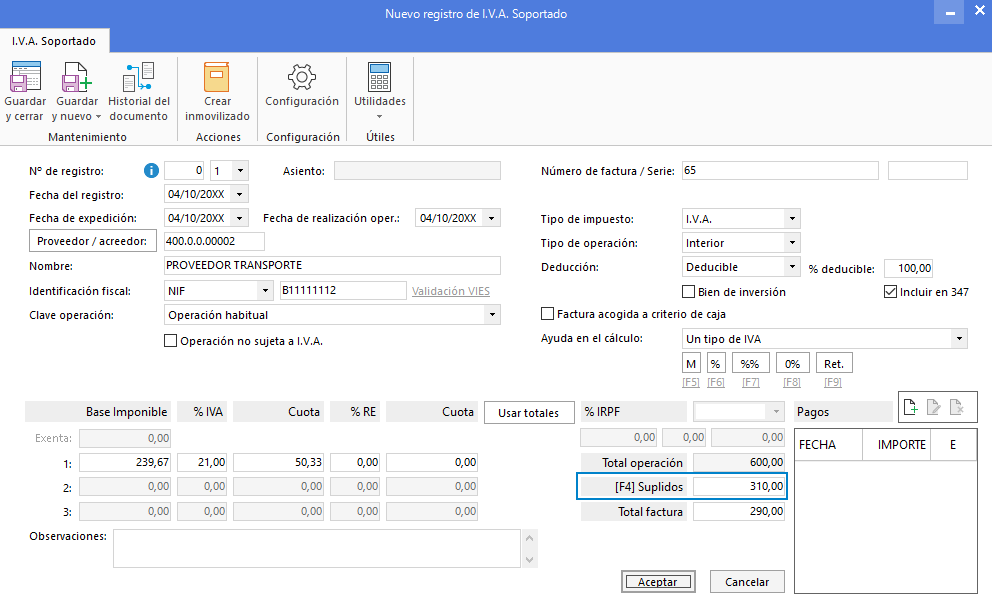Open the registro series dropdown
The height and width of the screenshot is (610, 992).
pyautogui.click(x=240, y=171)
